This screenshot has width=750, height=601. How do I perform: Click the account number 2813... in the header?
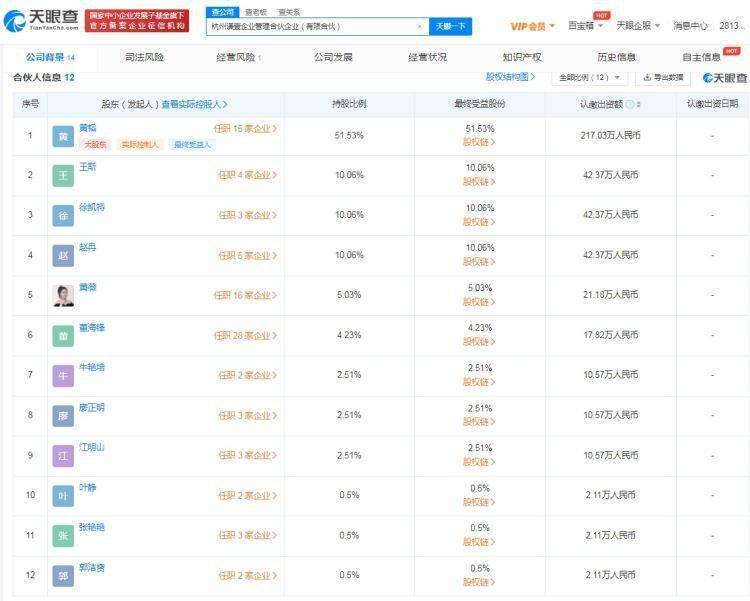tap(733, 26)
